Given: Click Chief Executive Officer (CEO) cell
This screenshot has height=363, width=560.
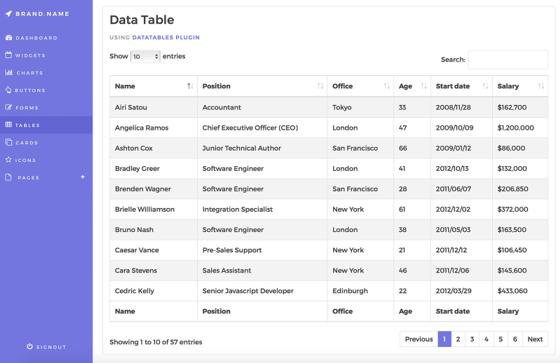Looking at the screenshot, I should (262, 128).
